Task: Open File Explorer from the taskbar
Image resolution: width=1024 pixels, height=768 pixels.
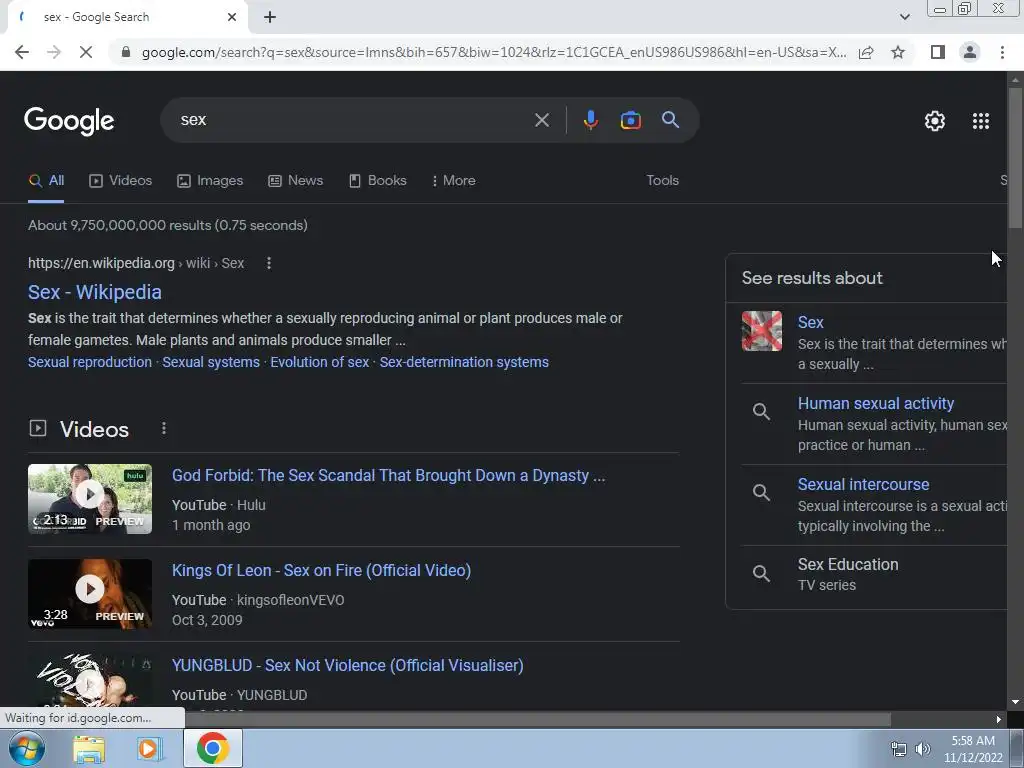Action: 89,749
